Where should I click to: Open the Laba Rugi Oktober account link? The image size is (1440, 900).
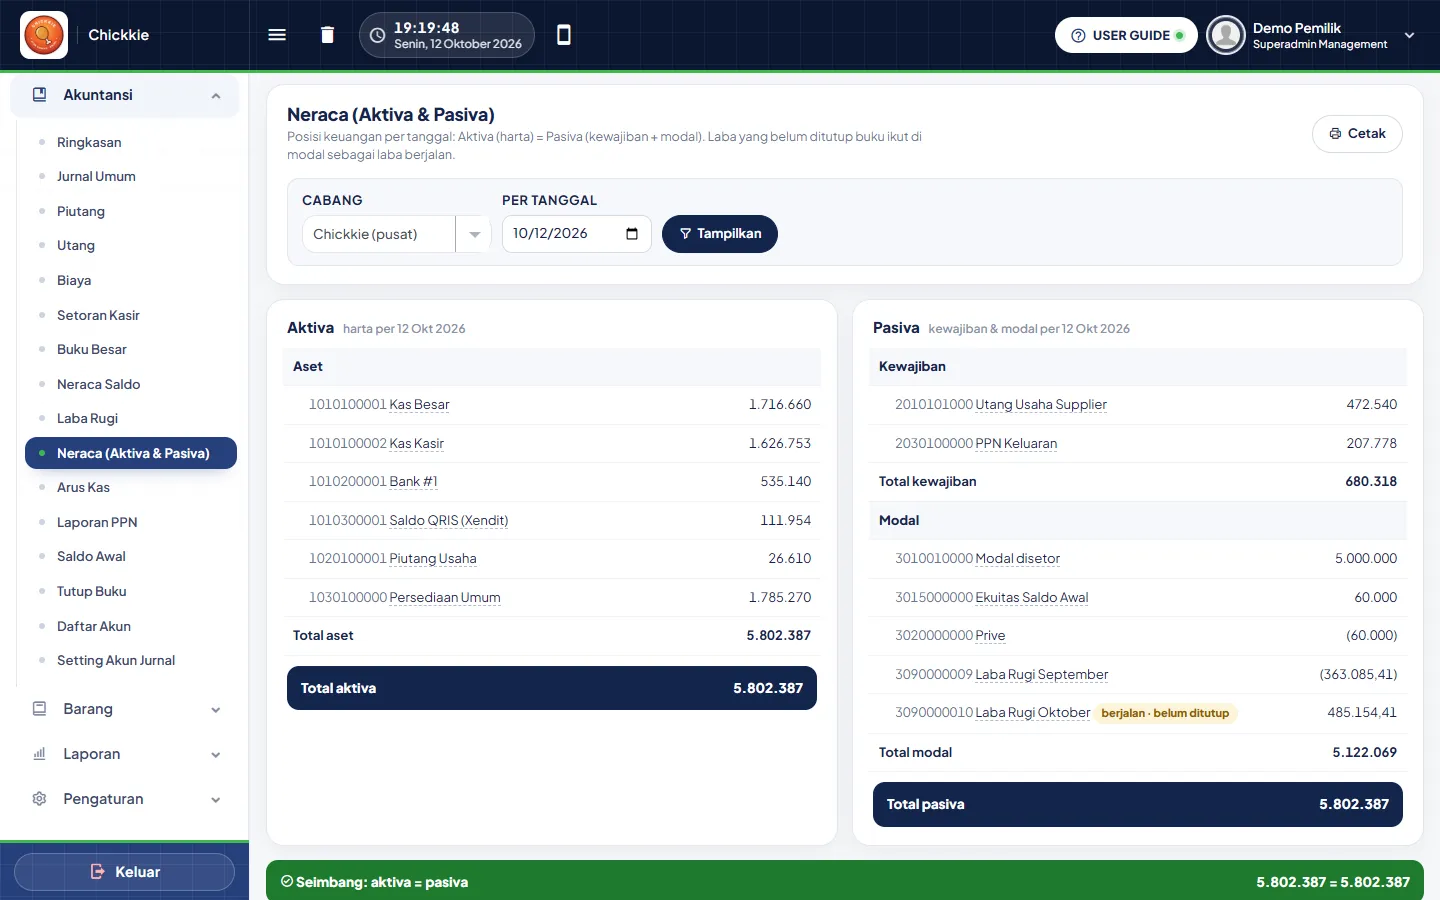1033,713
